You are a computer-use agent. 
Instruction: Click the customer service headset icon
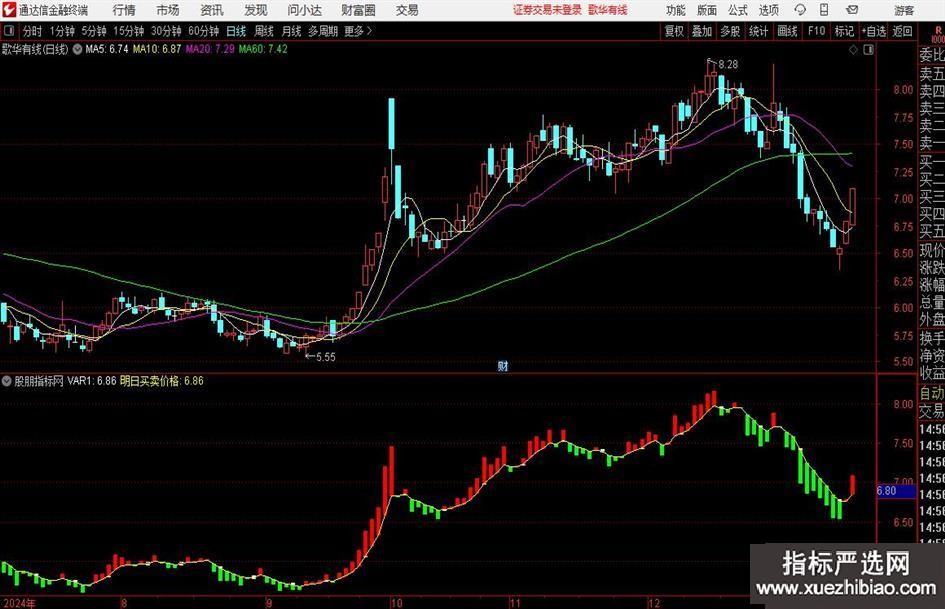tap(800, 10)
